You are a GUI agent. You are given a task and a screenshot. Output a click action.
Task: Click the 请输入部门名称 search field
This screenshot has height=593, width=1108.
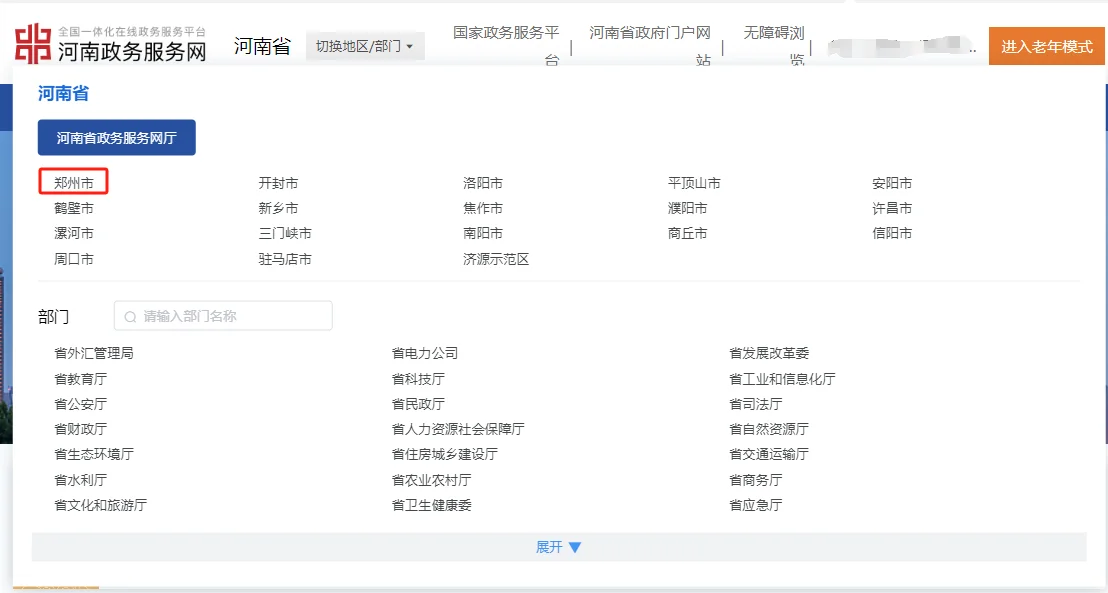pyautogui.click(x=223, y=316)
